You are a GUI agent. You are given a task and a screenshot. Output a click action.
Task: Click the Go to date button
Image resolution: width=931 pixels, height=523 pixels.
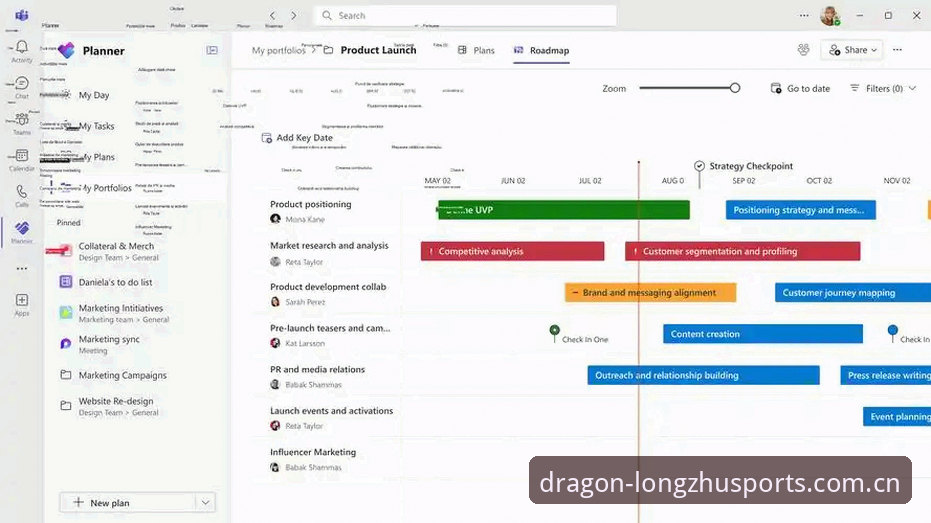point(800,88)
